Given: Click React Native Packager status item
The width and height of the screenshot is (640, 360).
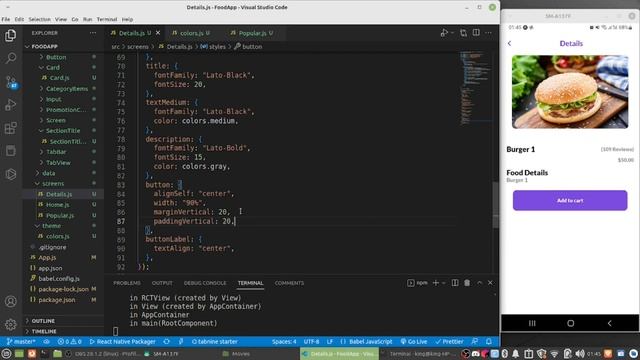Looking at the screenshot, I should [x=122, y=342].
